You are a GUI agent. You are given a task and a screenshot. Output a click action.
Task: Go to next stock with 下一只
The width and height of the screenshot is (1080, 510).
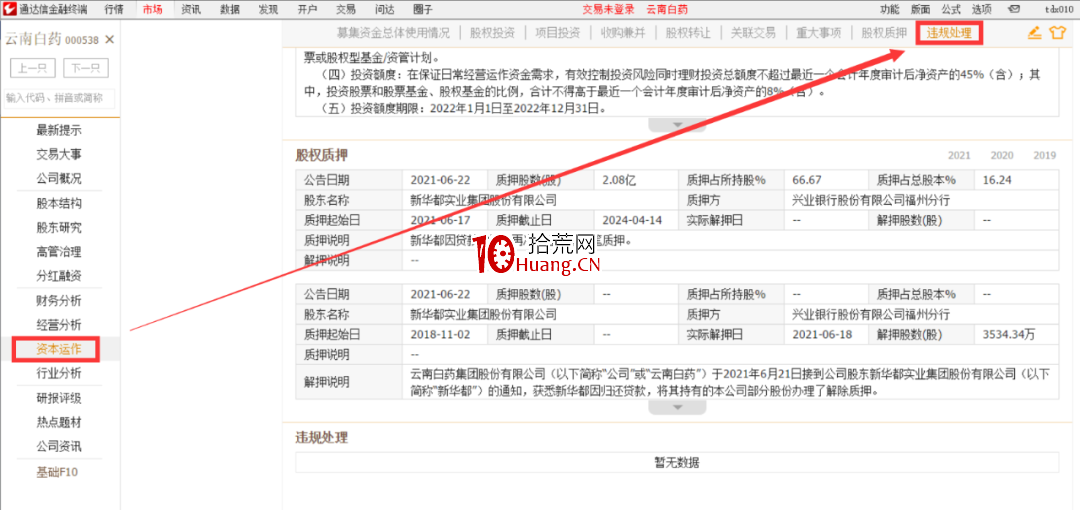pos(86,68)
